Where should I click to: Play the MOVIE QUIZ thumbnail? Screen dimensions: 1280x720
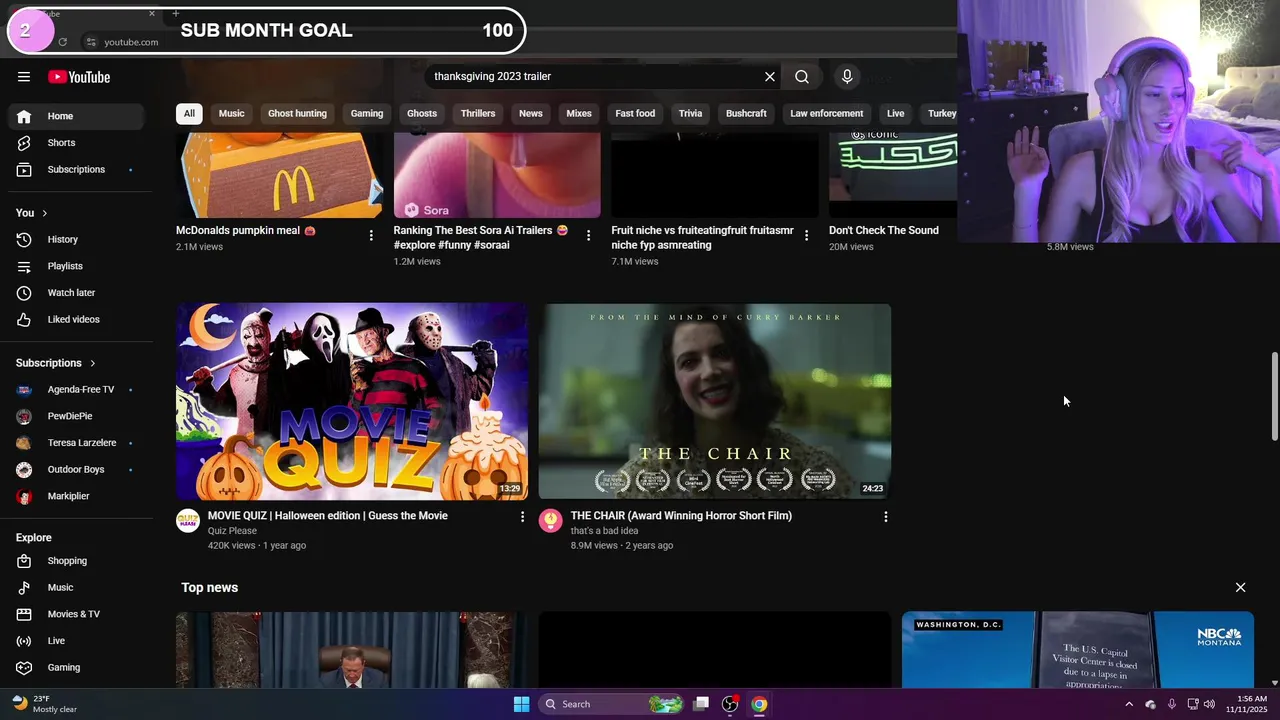pos(352,401)
